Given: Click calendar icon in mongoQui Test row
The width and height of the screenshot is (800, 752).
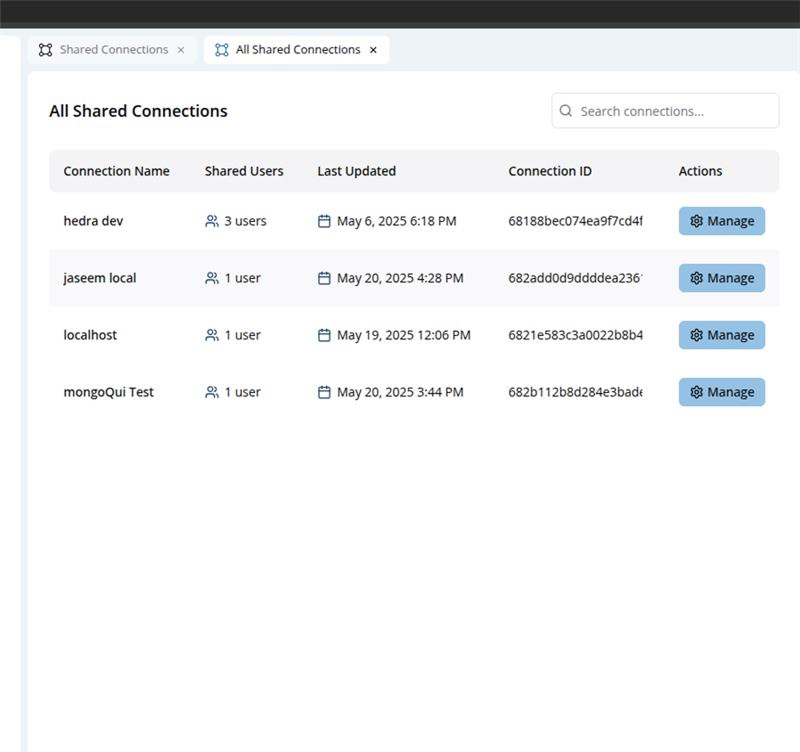Looking at the screenshot, I should click(324, 392).
